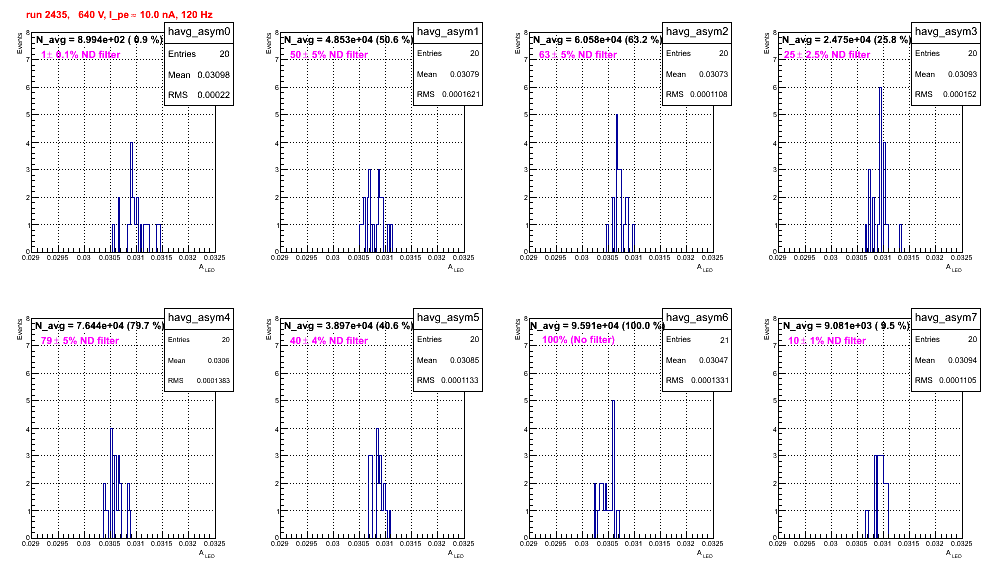Click Mean 0.03079 in havg_asym1 box
Image resolution: width=996 pixels, height=572 pixels.
(x=448, y=74)
